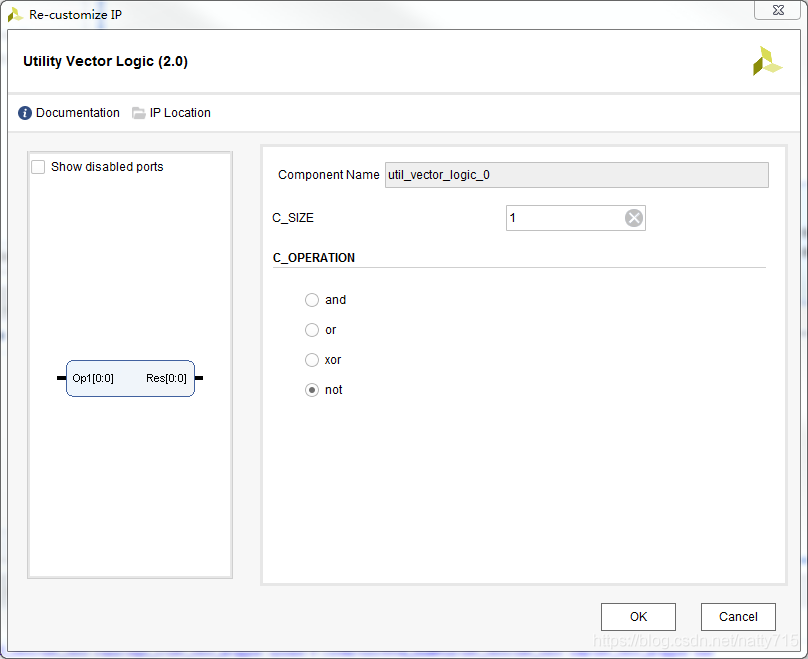Select the 'xor' operation
This screenshot has height=659, width=808.
312,360
